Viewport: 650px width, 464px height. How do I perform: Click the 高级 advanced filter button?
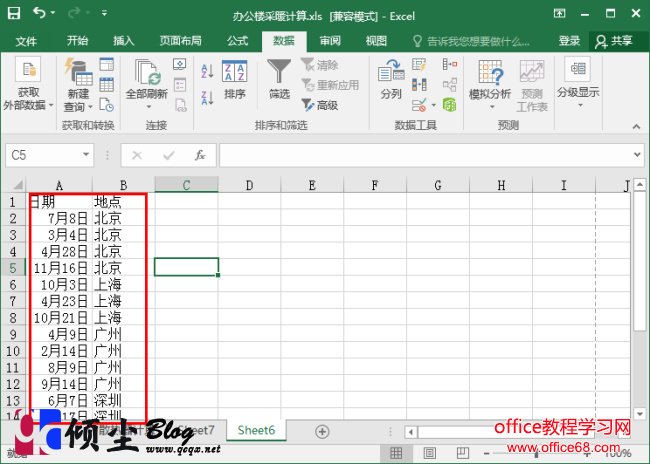319,105
